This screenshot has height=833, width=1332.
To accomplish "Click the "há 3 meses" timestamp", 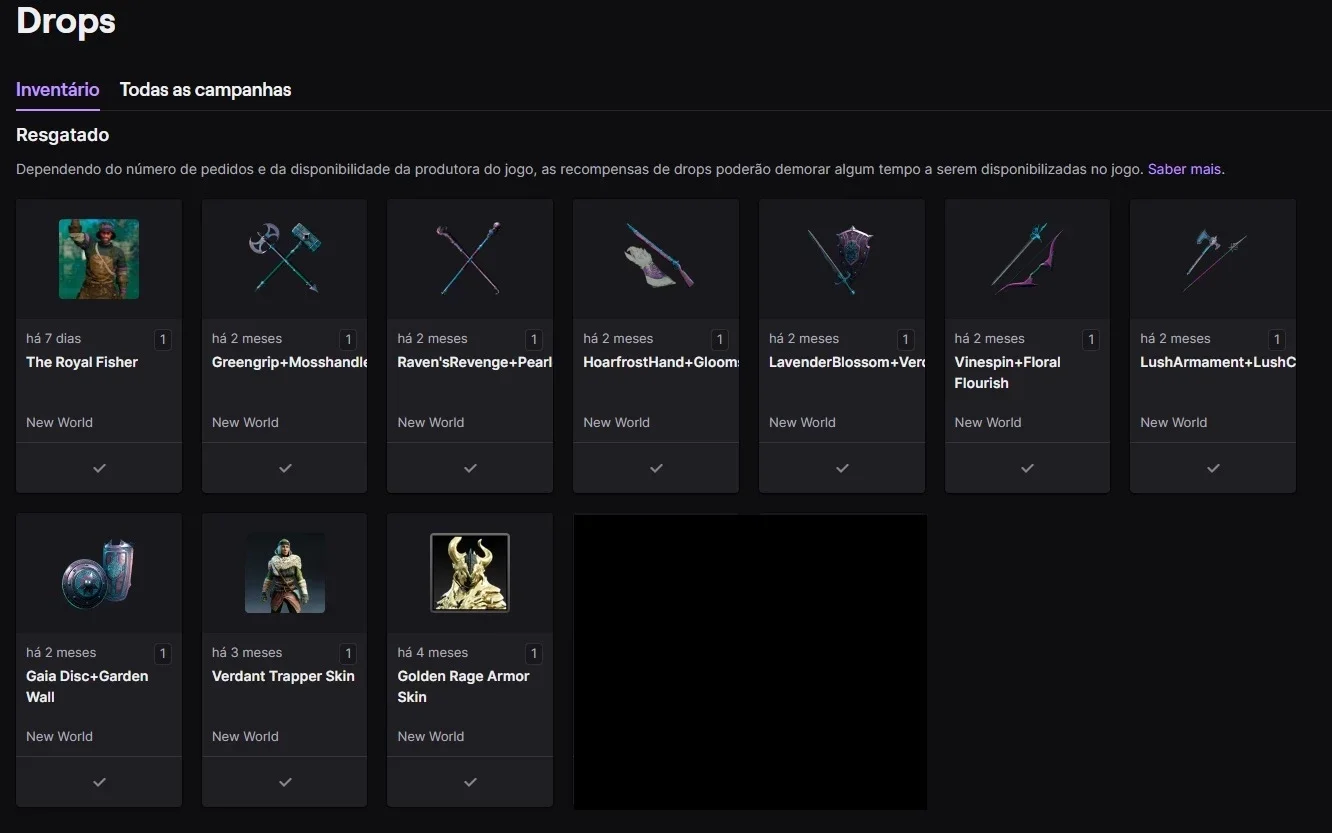I will [247, 652].
